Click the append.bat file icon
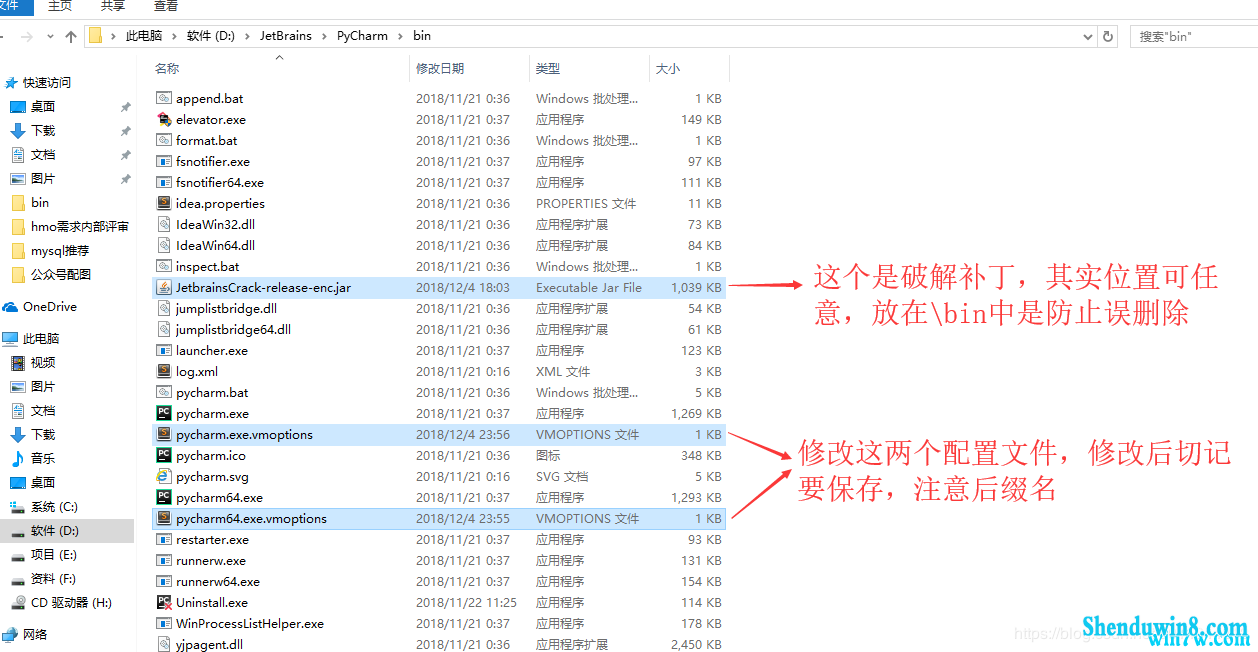This screenshot has width=1258, height=652. coord(164,98)
